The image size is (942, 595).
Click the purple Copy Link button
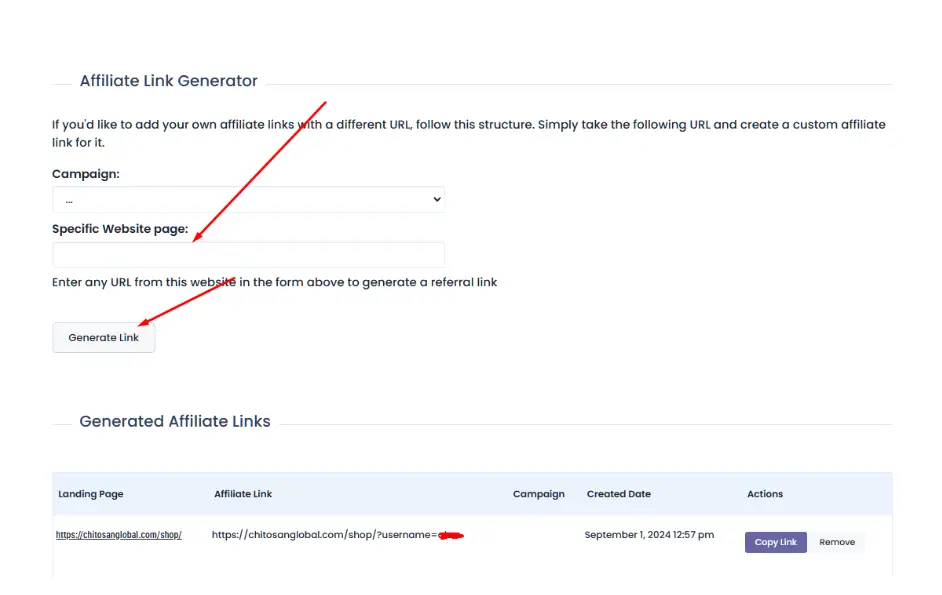pos(775,542)
